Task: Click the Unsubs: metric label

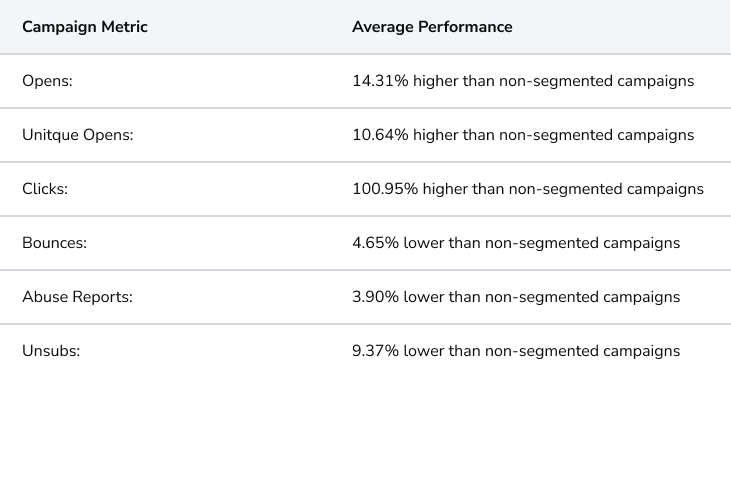Action: click(51, 351)
